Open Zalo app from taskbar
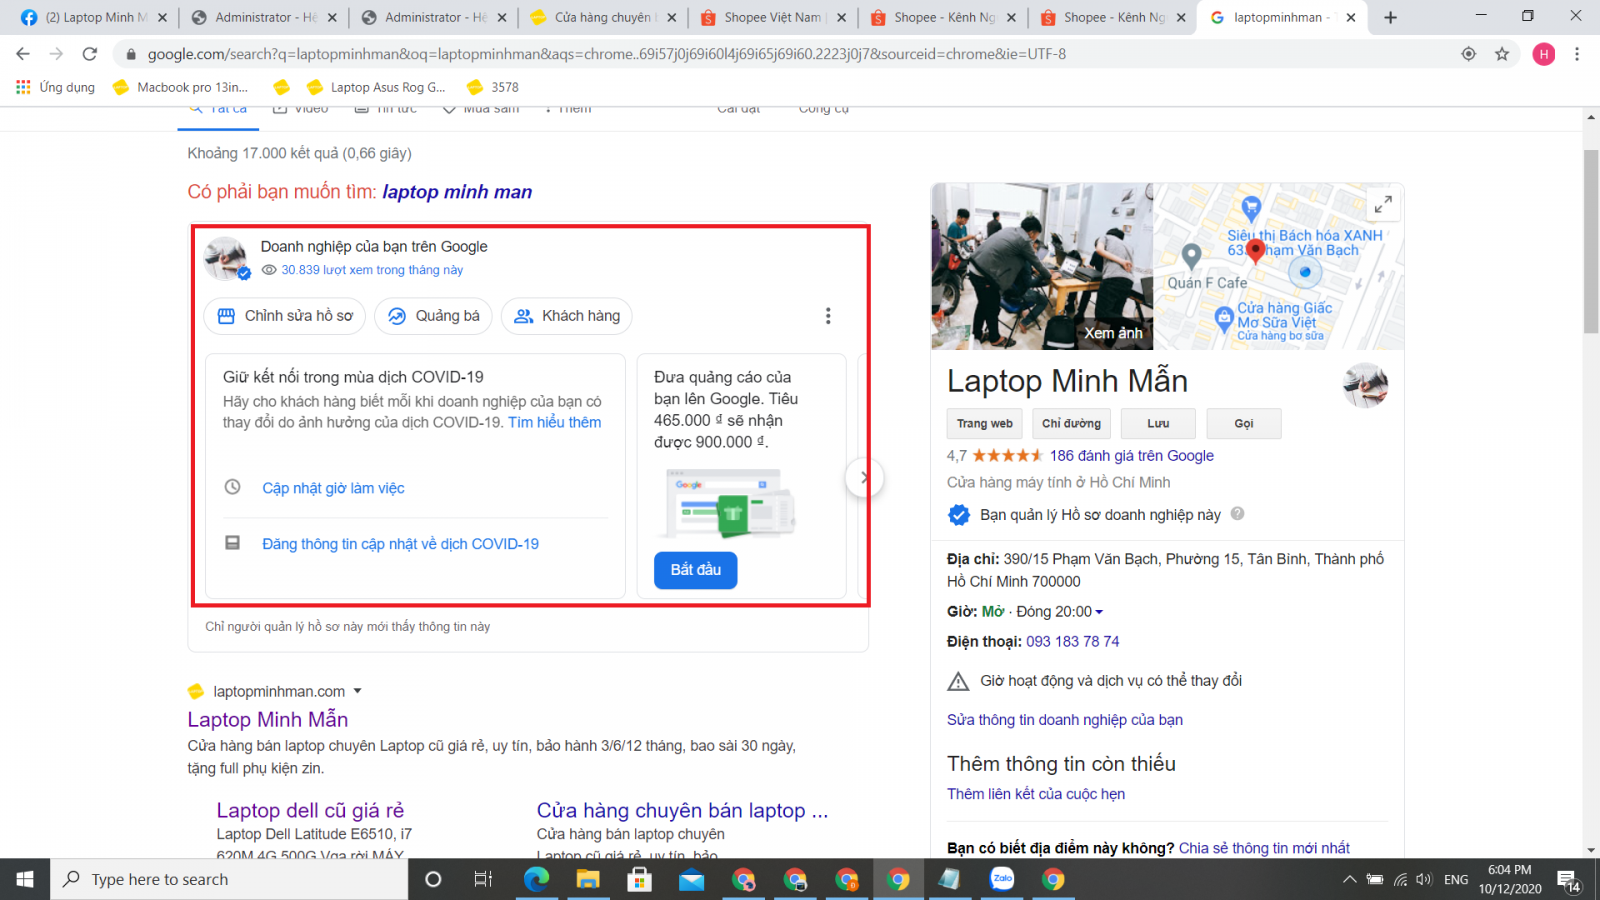Screen dimensions: 1600x900 point(1002,879)
